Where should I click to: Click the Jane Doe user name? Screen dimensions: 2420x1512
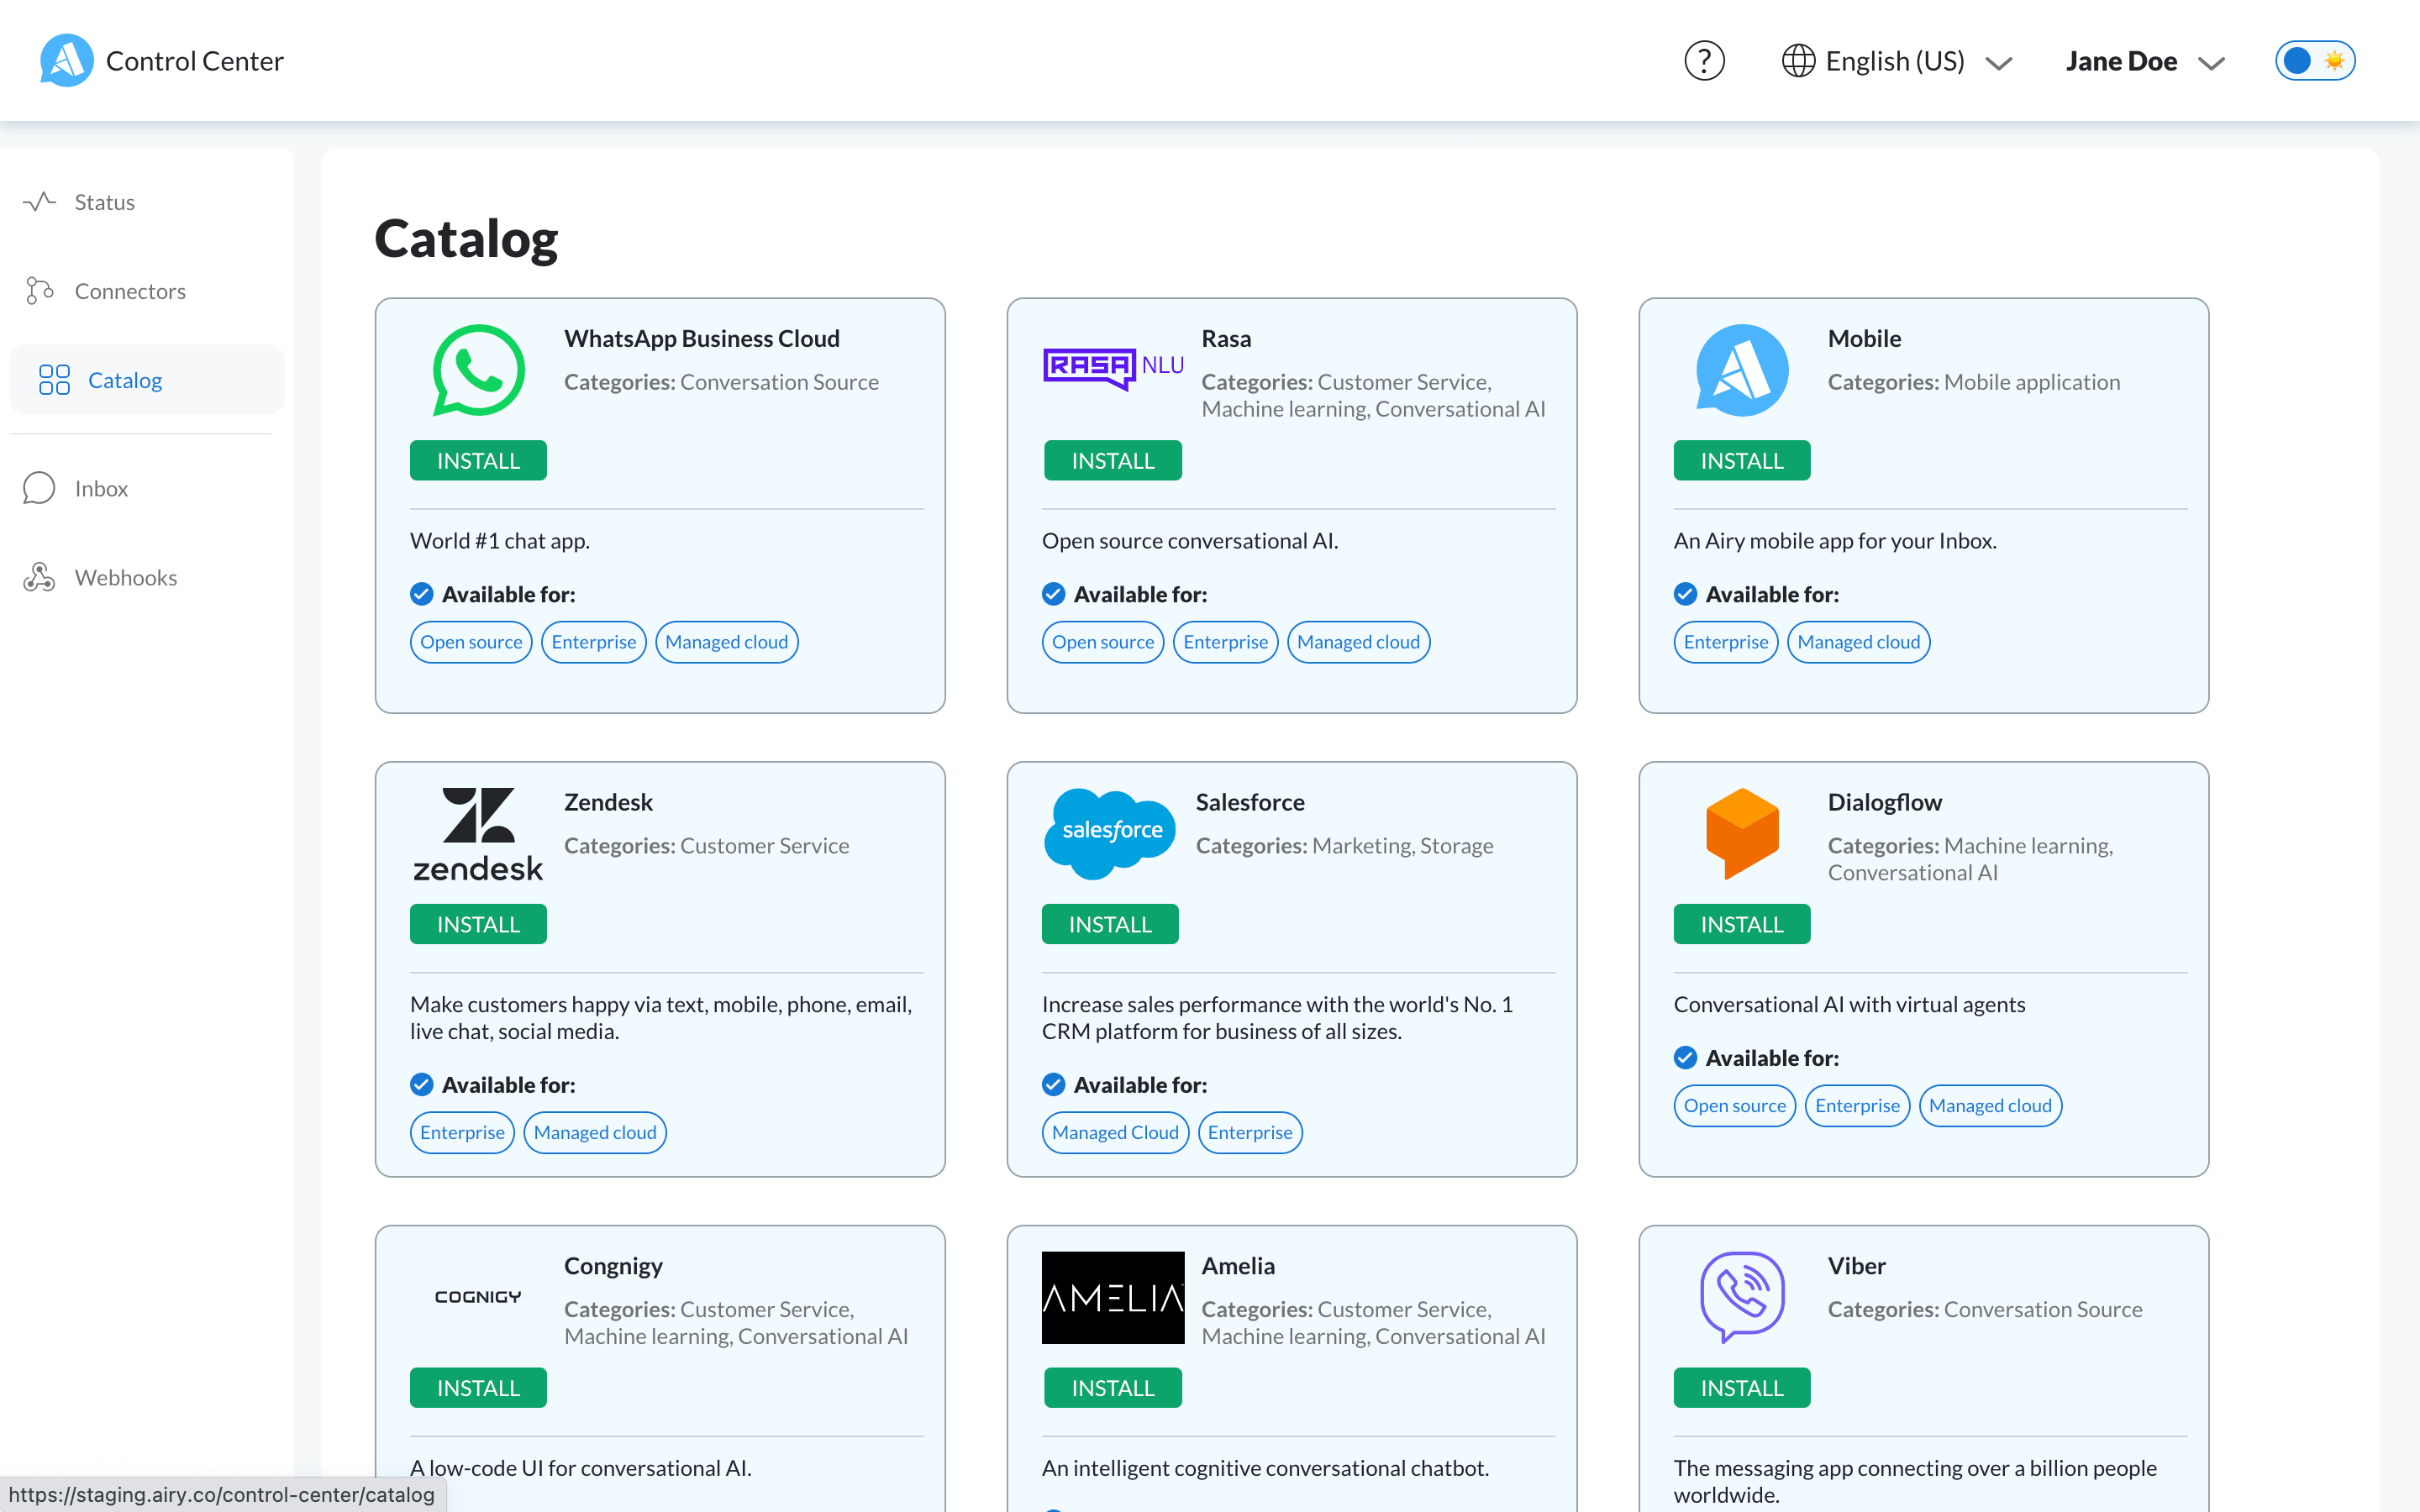coord(2120,61)
